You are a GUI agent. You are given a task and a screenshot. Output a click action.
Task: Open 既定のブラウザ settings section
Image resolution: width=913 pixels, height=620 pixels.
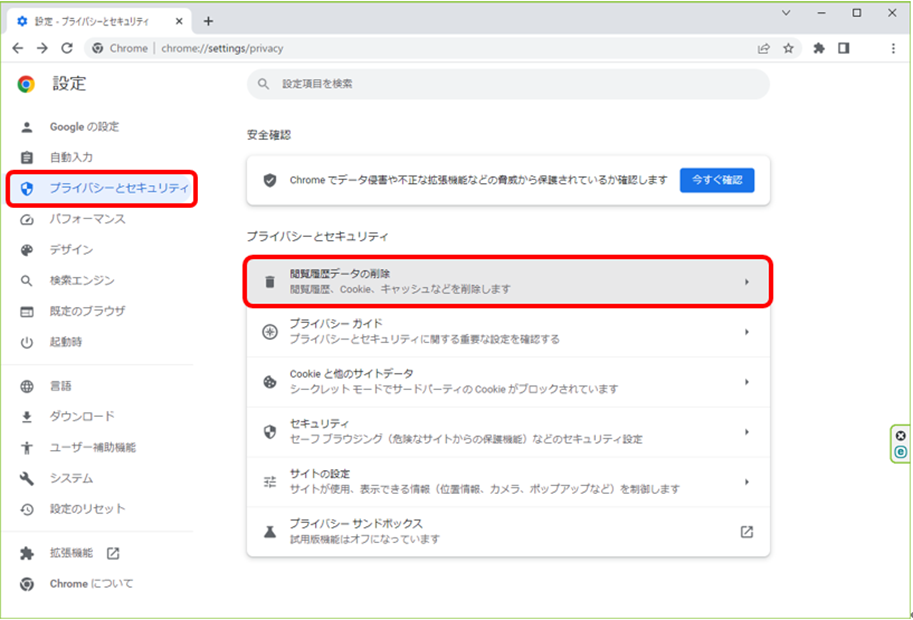click(87, 311)
